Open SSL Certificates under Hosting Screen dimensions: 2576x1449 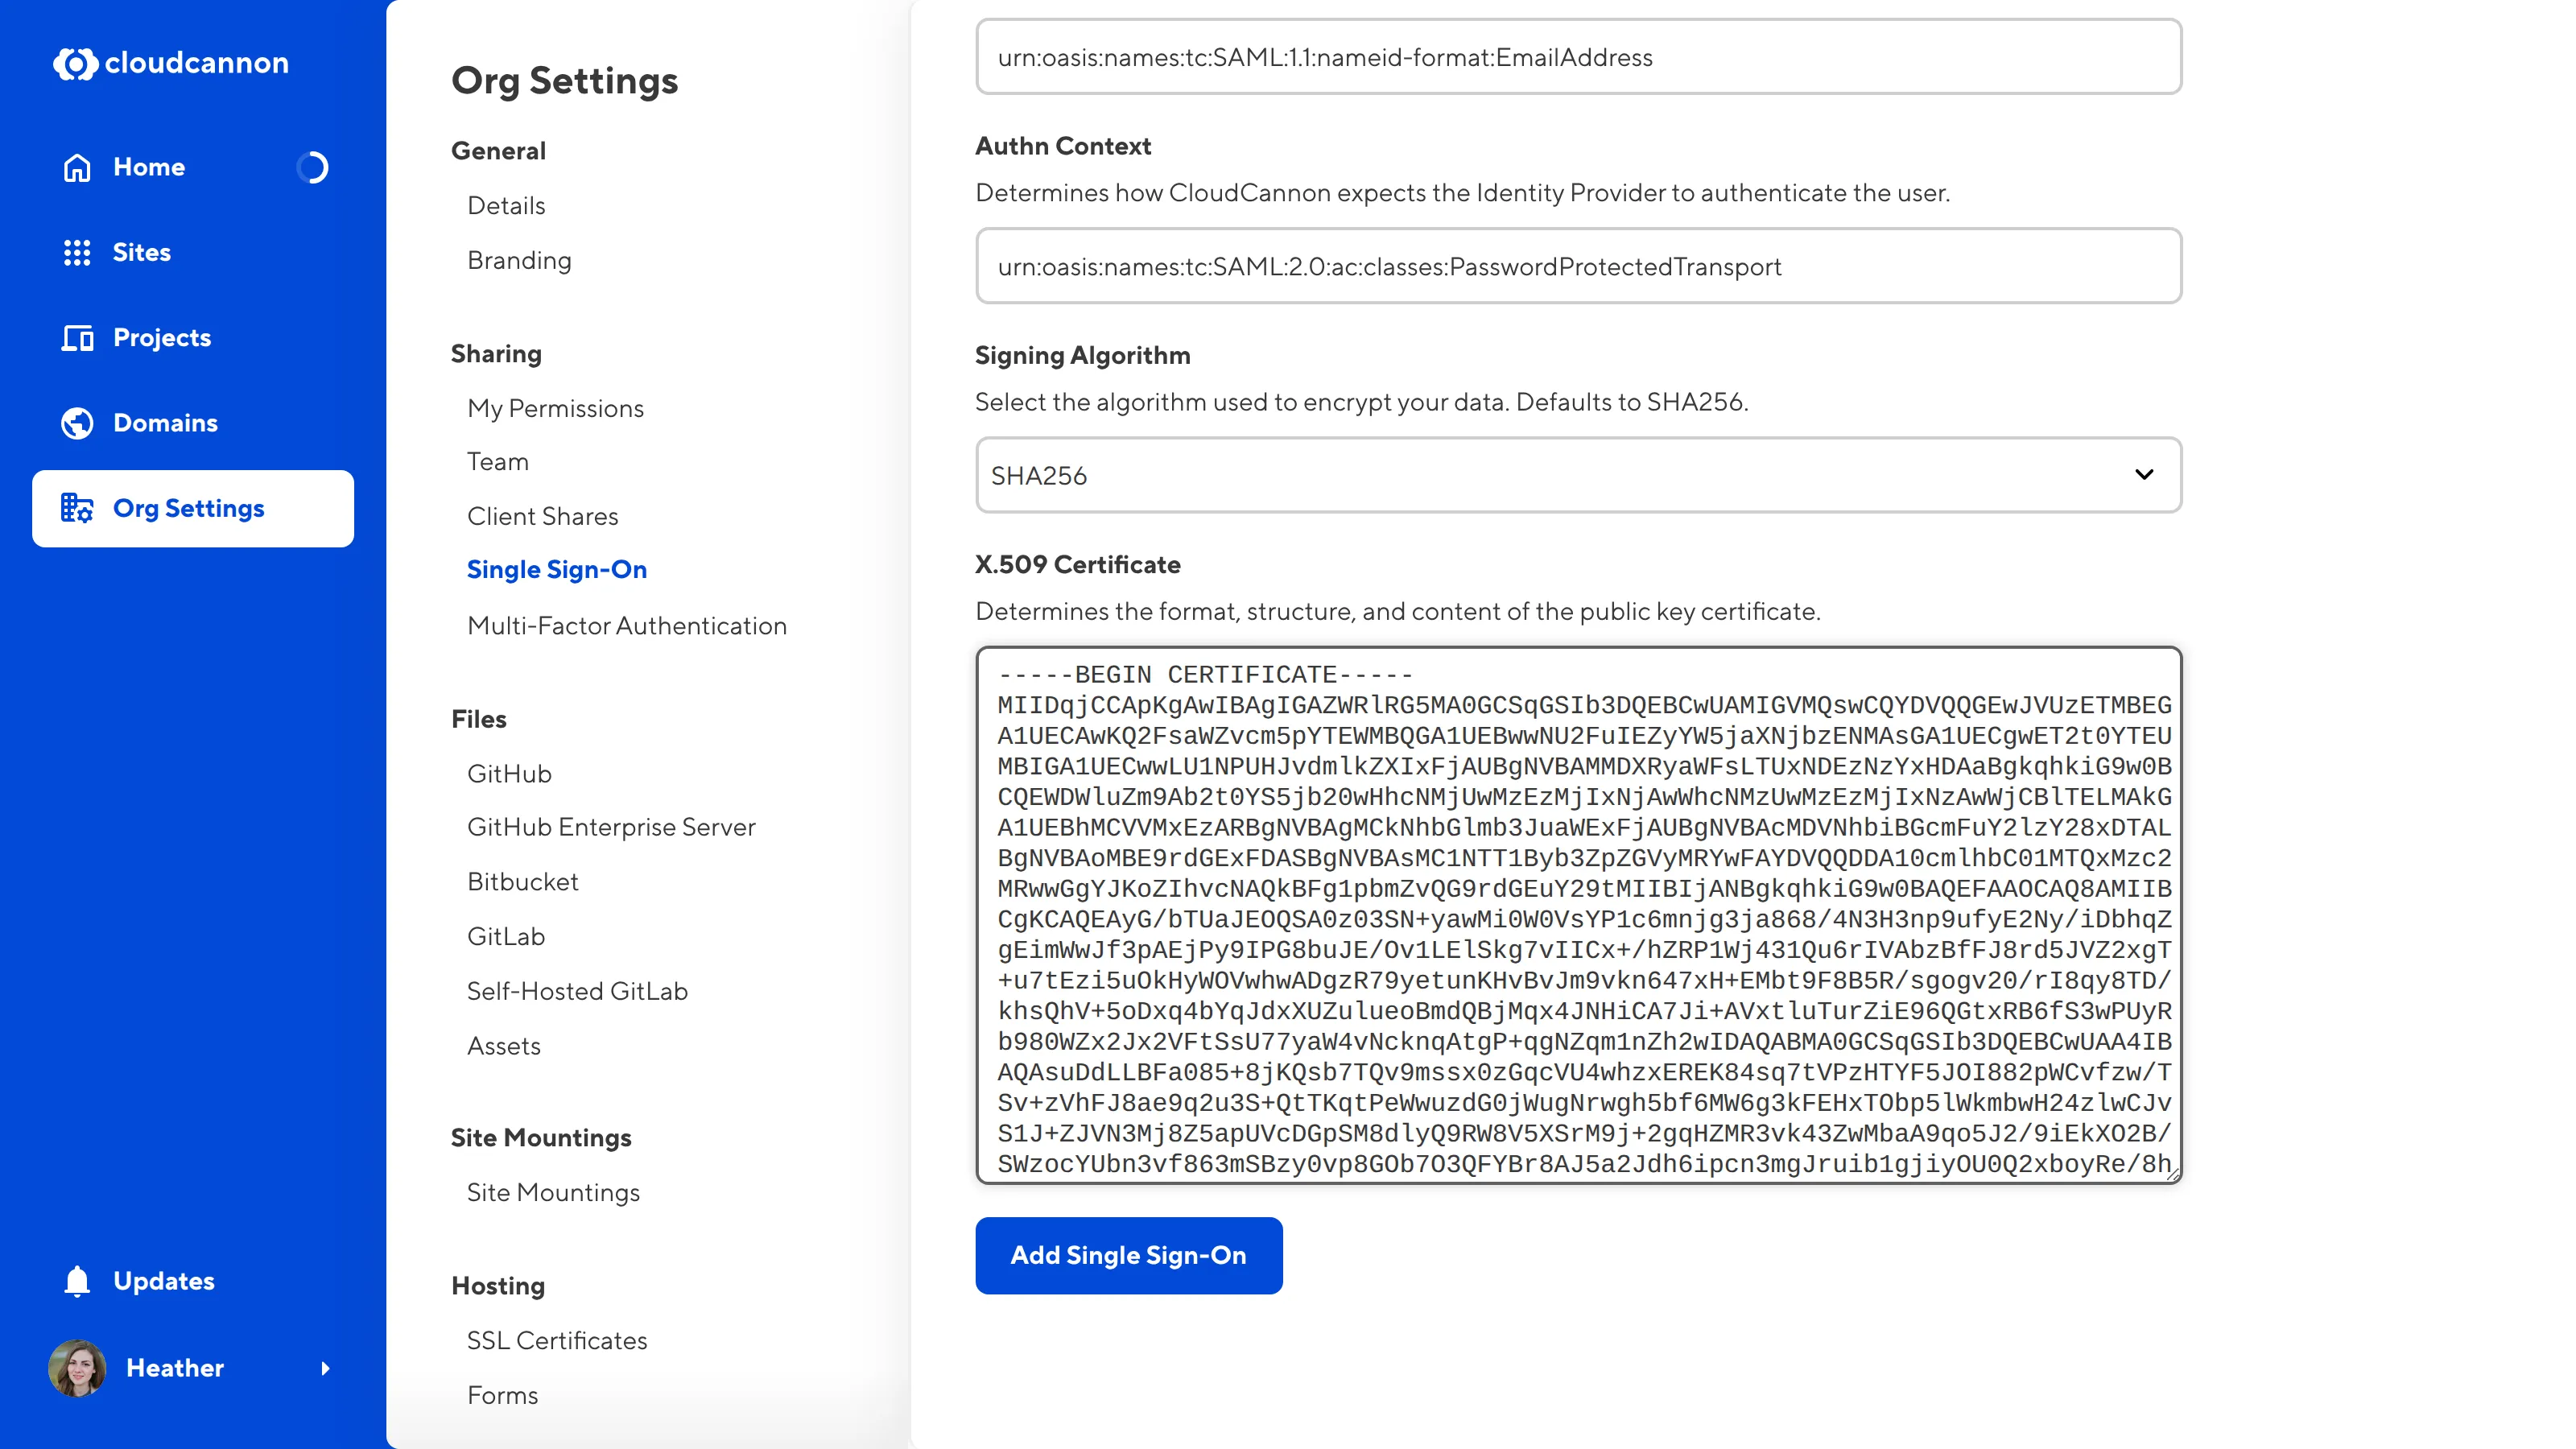(556, 1340)
